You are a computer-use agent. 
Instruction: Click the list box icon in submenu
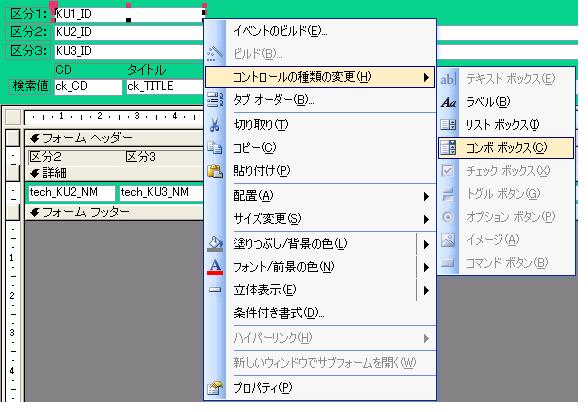click(448, 124)
